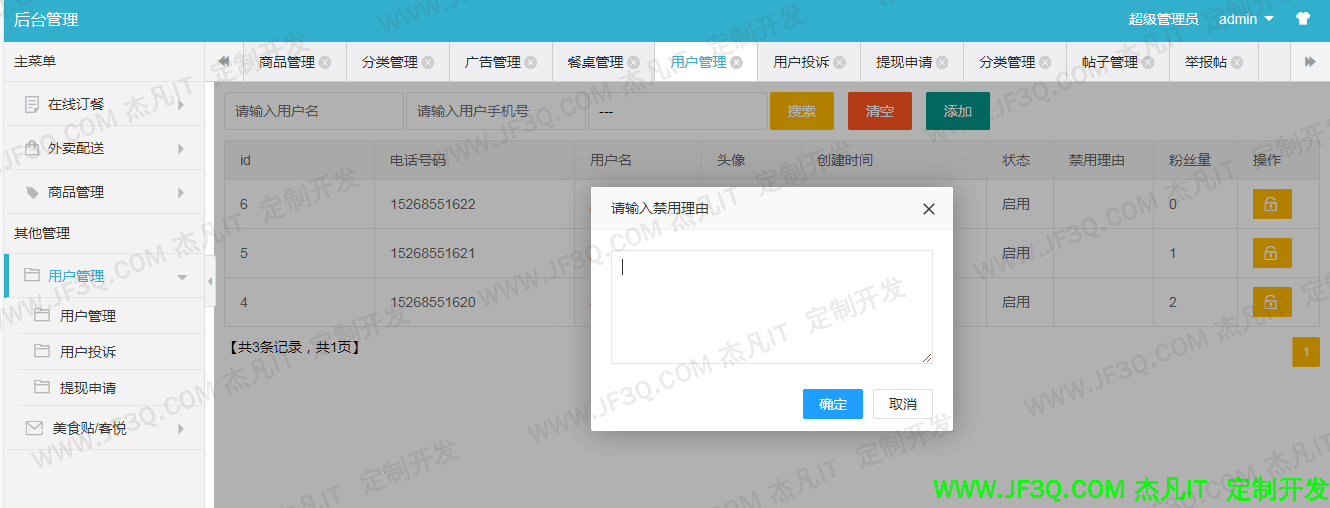Click the 请输入用户手机号 input field
Image resolution: width=1330 pixels, height=508 pixels.
click(x=496, y=111)
